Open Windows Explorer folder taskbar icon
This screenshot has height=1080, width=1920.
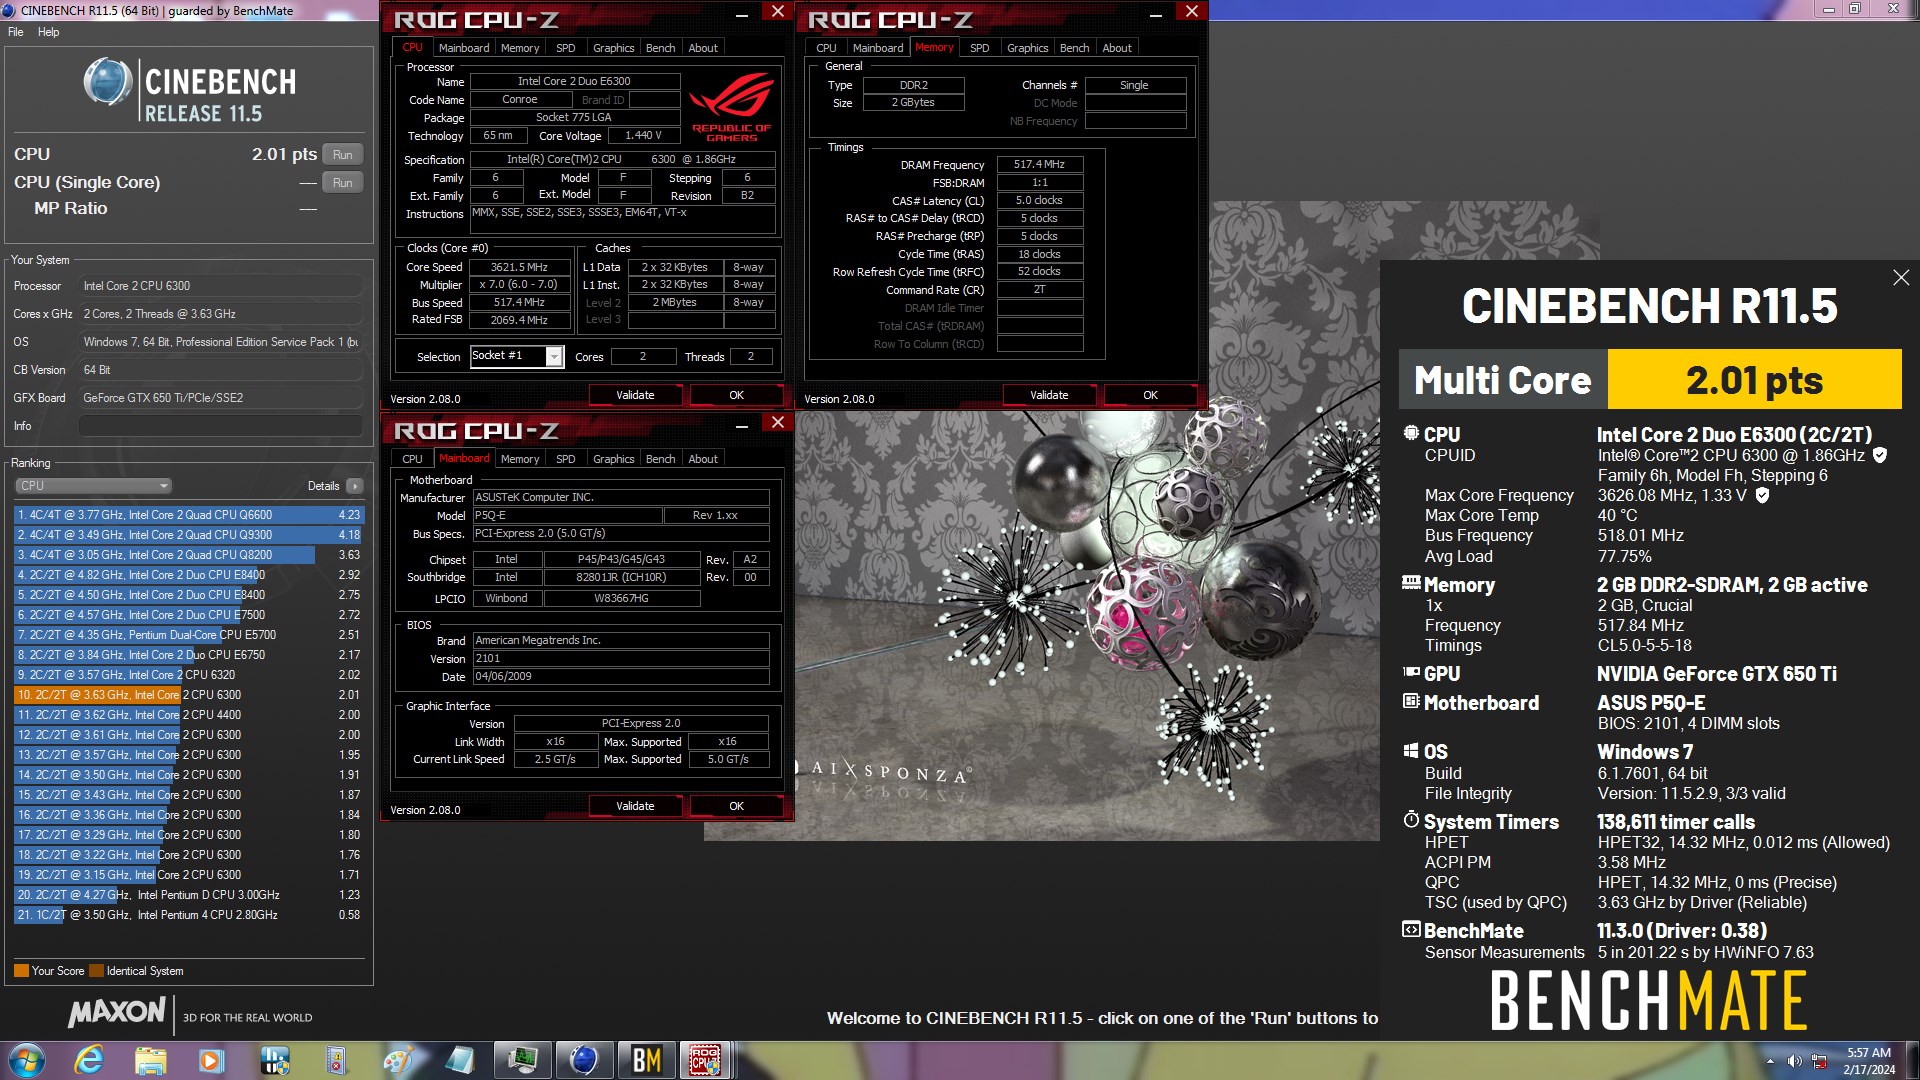150,1060
